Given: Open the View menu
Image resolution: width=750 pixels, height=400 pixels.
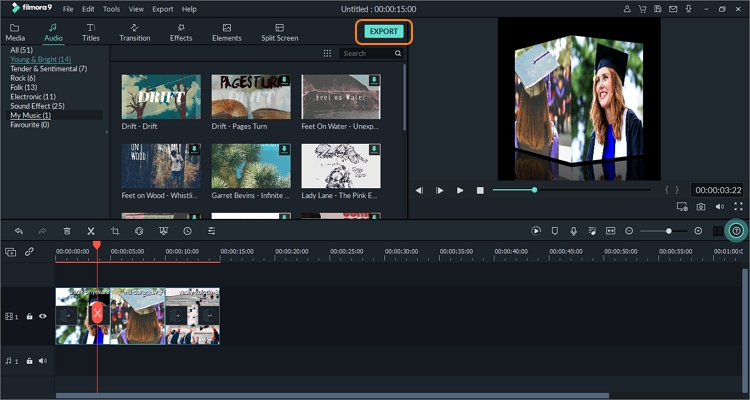Looking at the screenshot, I should click(x=136, y=9).
